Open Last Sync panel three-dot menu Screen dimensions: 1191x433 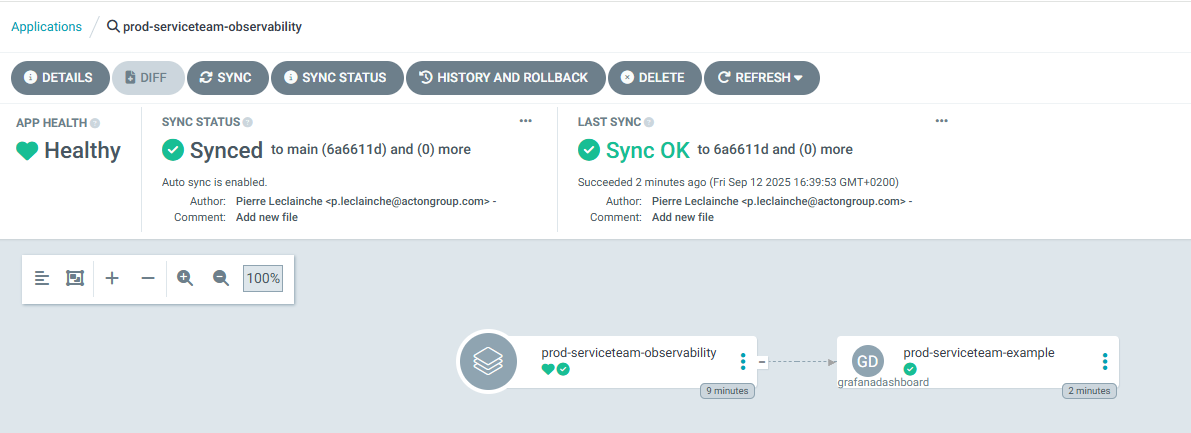[941, 121]
